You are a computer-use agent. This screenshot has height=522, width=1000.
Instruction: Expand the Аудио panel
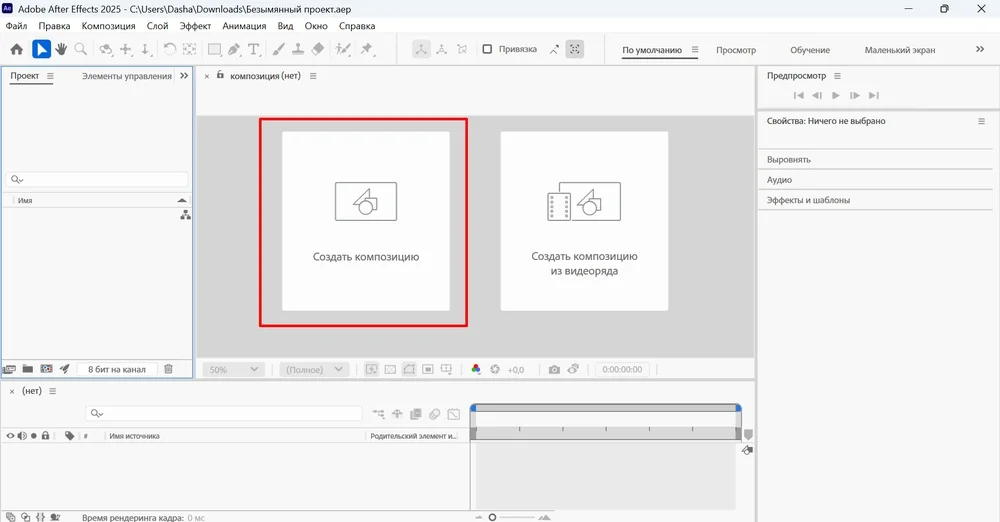tap(780, 180)
